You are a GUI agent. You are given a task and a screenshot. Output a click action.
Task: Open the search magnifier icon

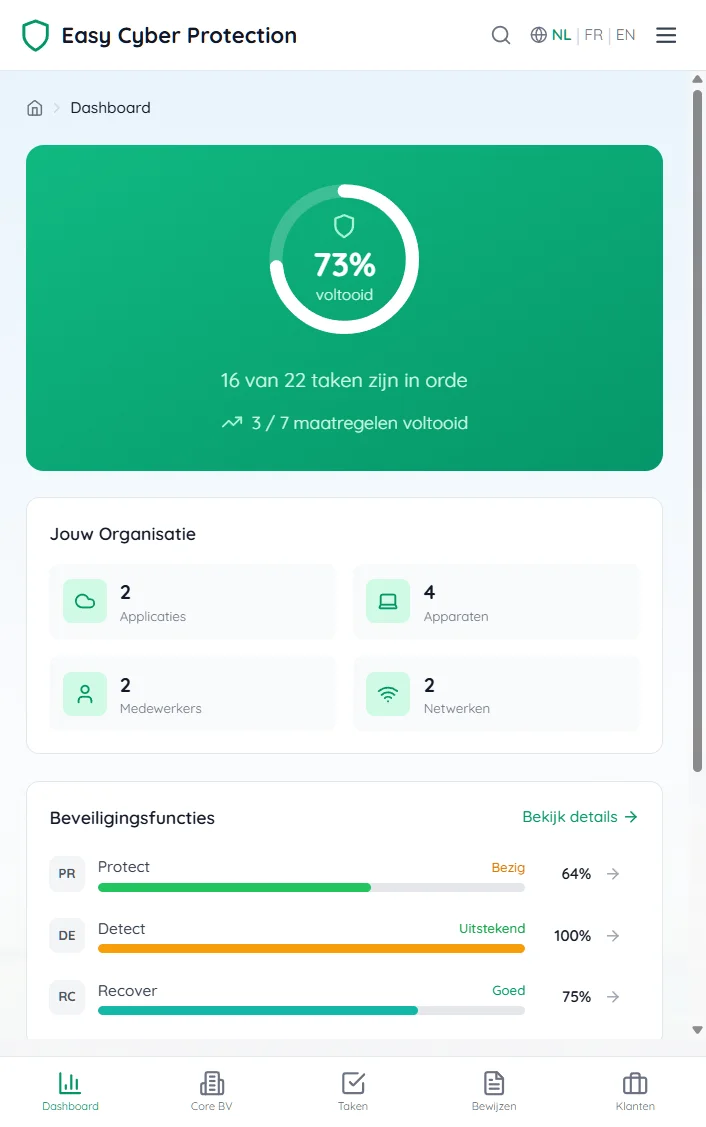500,34
